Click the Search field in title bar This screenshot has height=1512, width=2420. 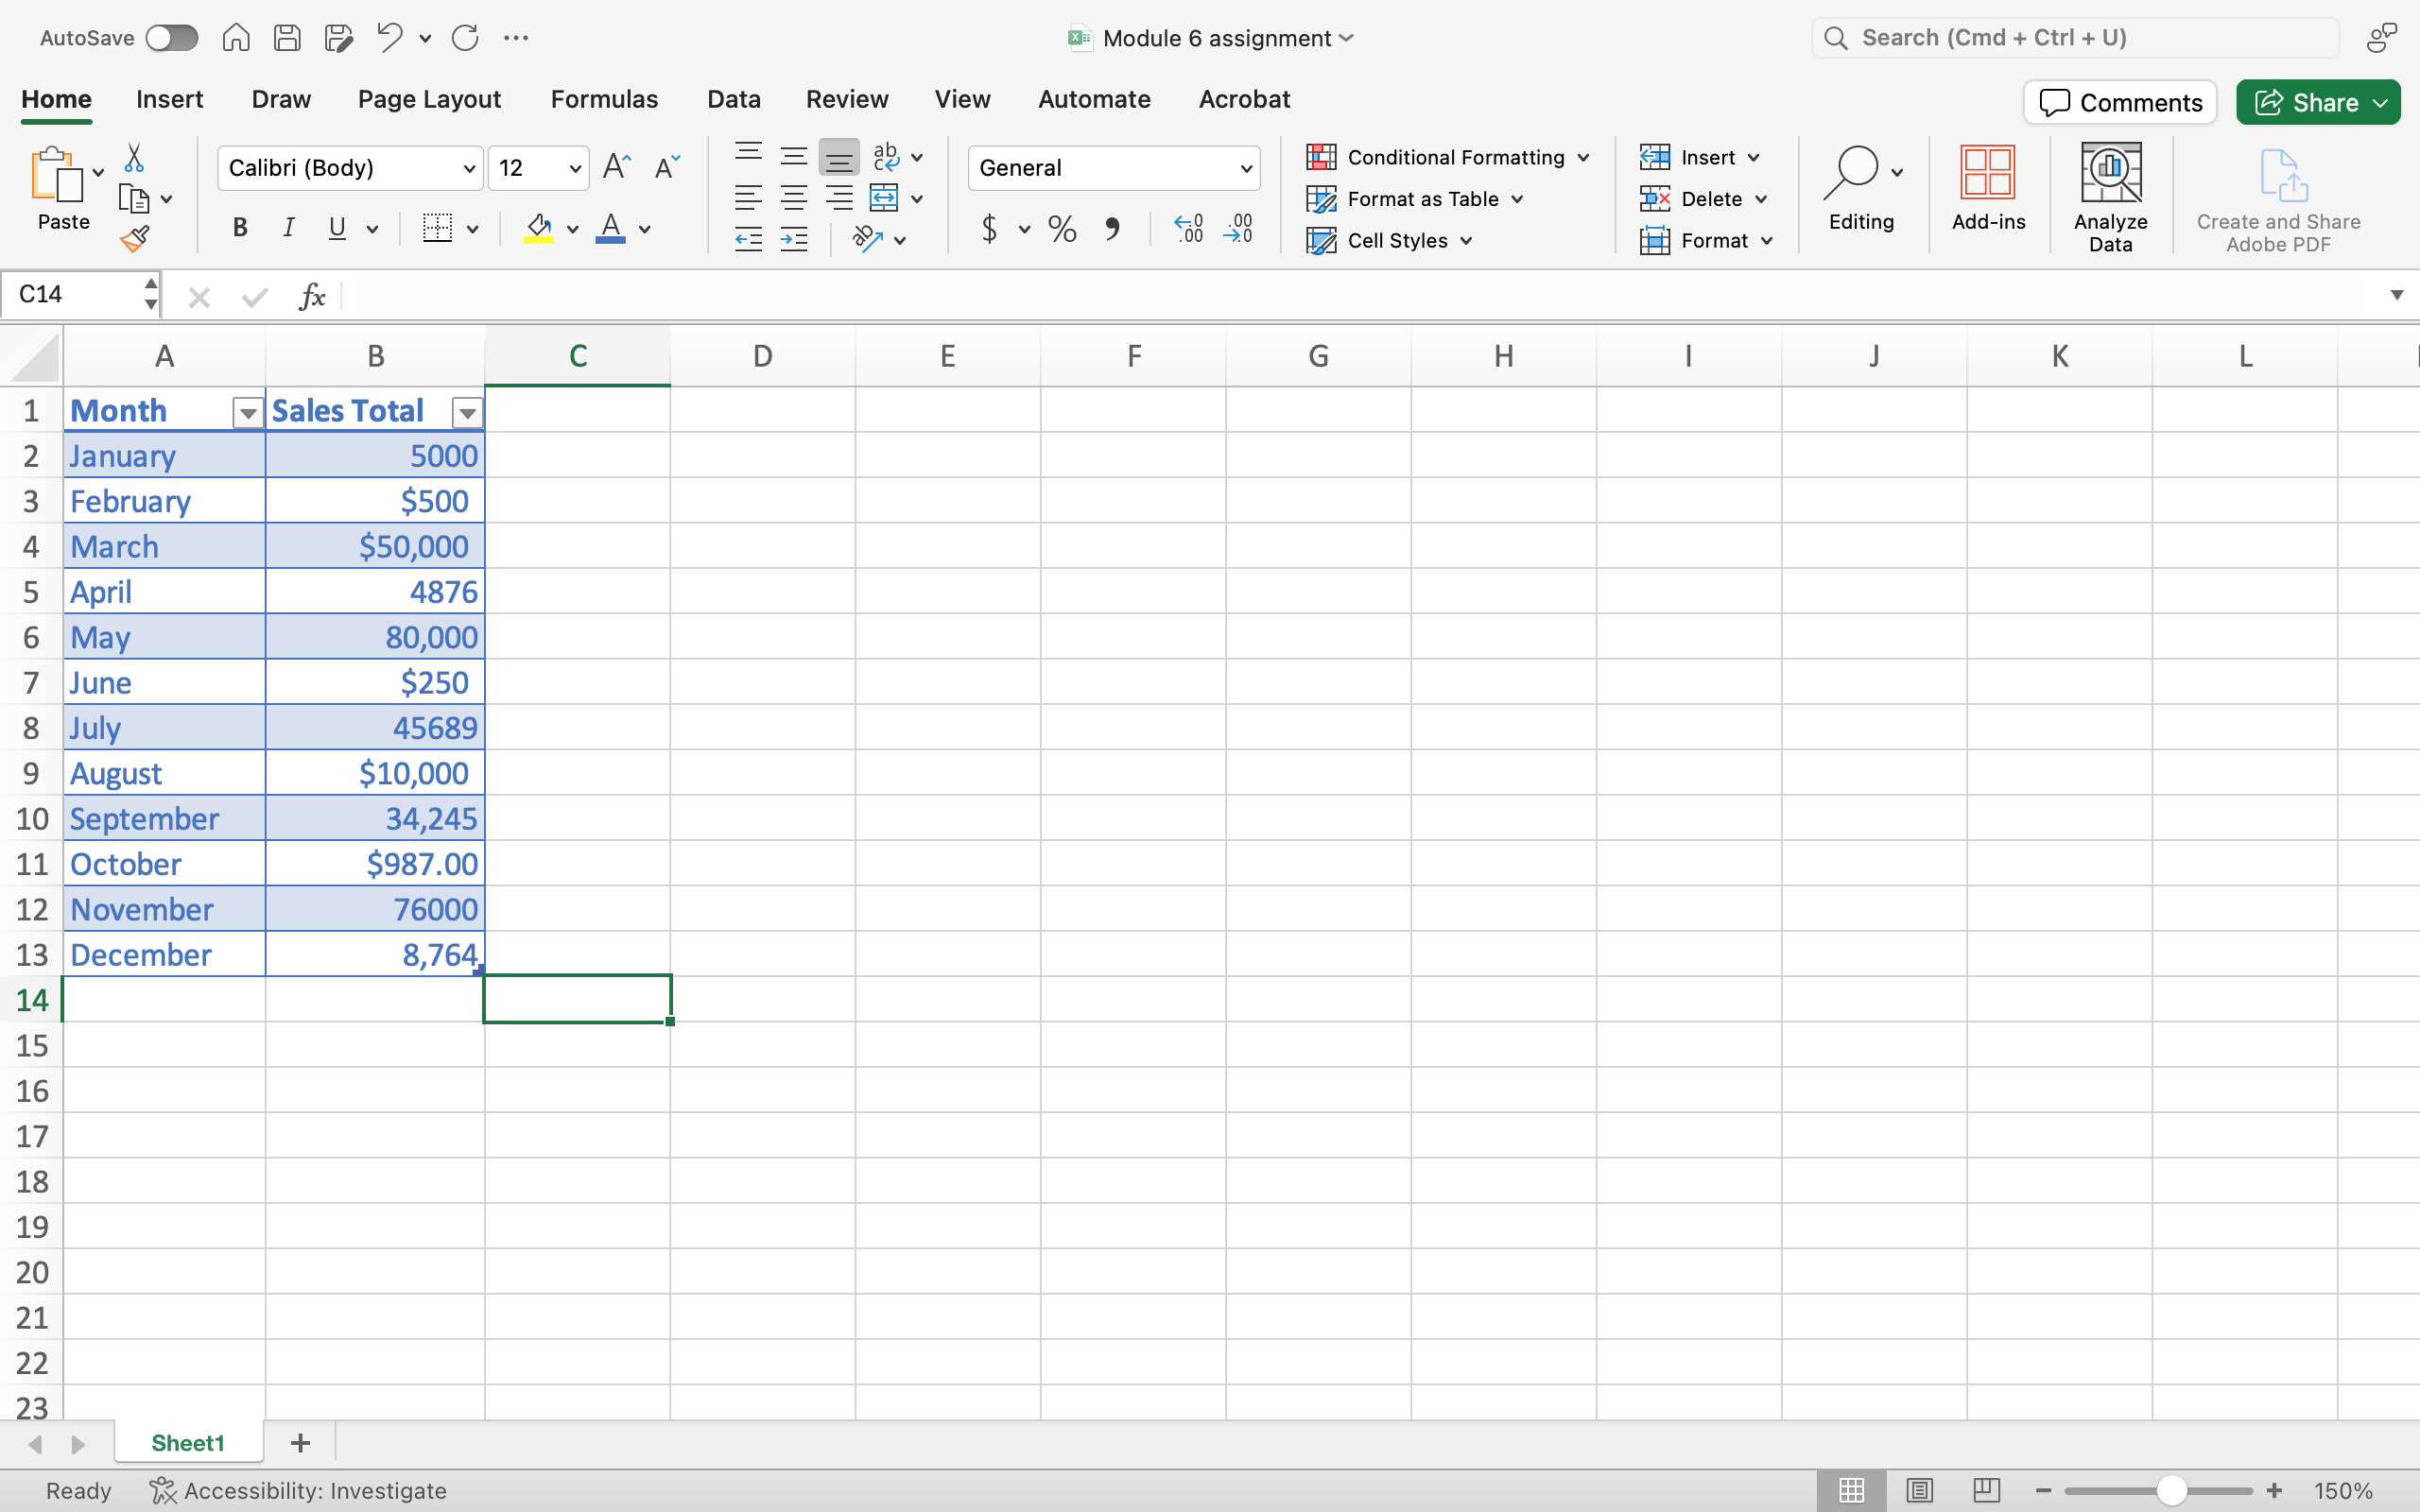2075,38
